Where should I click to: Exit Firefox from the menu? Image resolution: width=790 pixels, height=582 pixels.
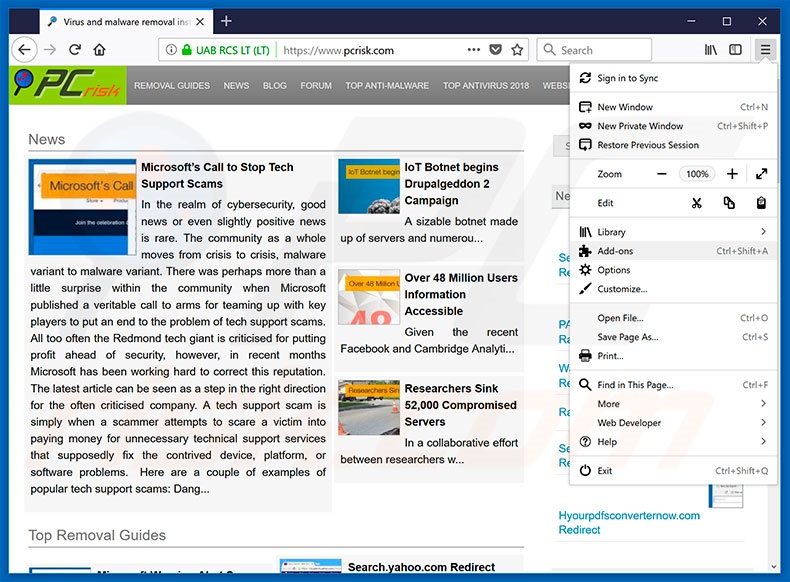coord(673,471)
